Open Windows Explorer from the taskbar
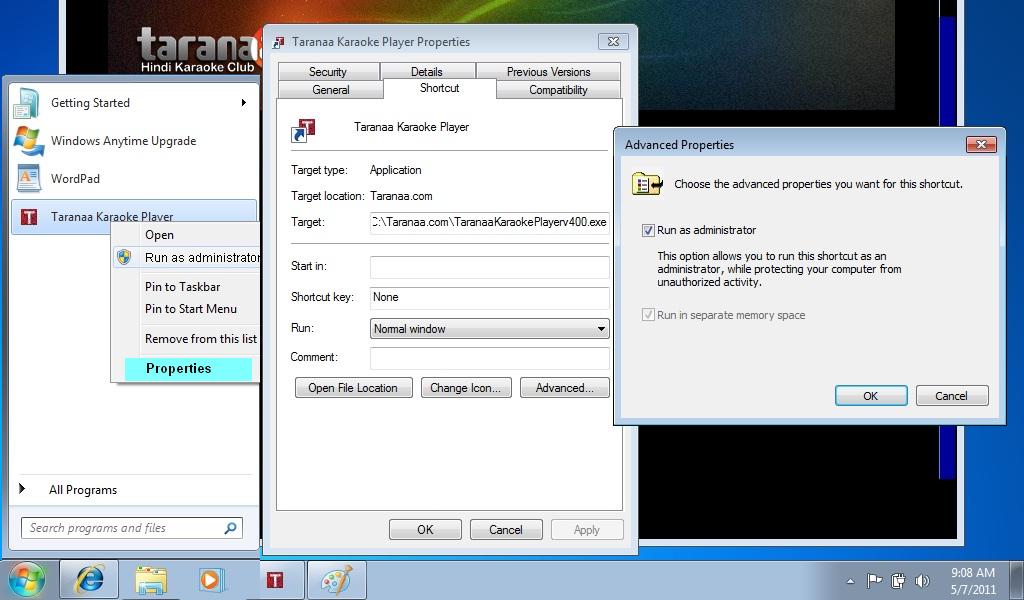This screenshot has height=600, width=1024. [150, 580]
